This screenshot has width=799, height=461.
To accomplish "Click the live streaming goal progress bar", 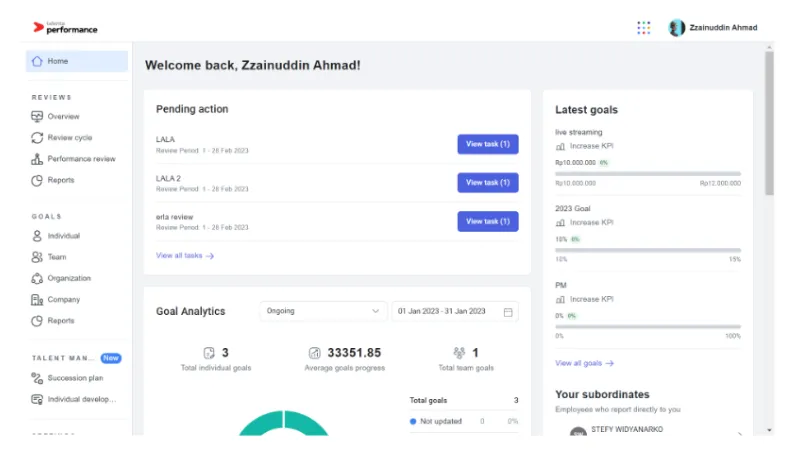I will 647,174.
